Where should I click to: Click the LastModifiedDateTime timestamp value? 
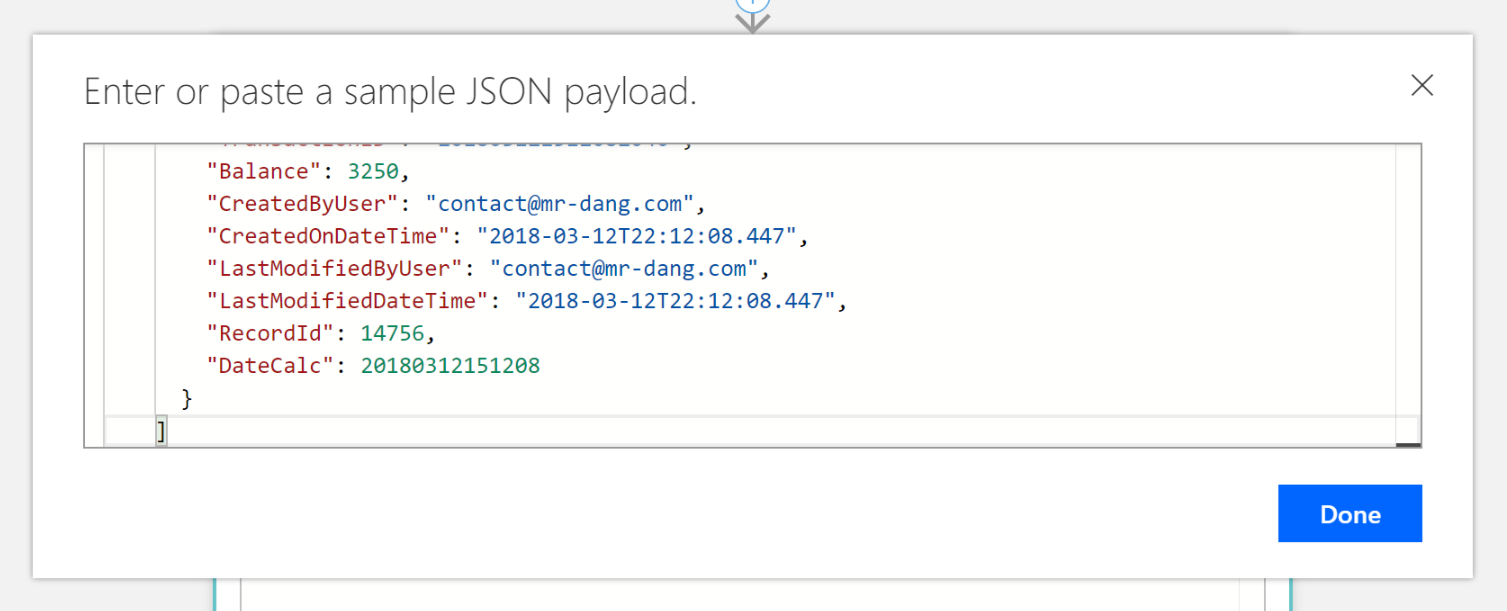[675, 301]
